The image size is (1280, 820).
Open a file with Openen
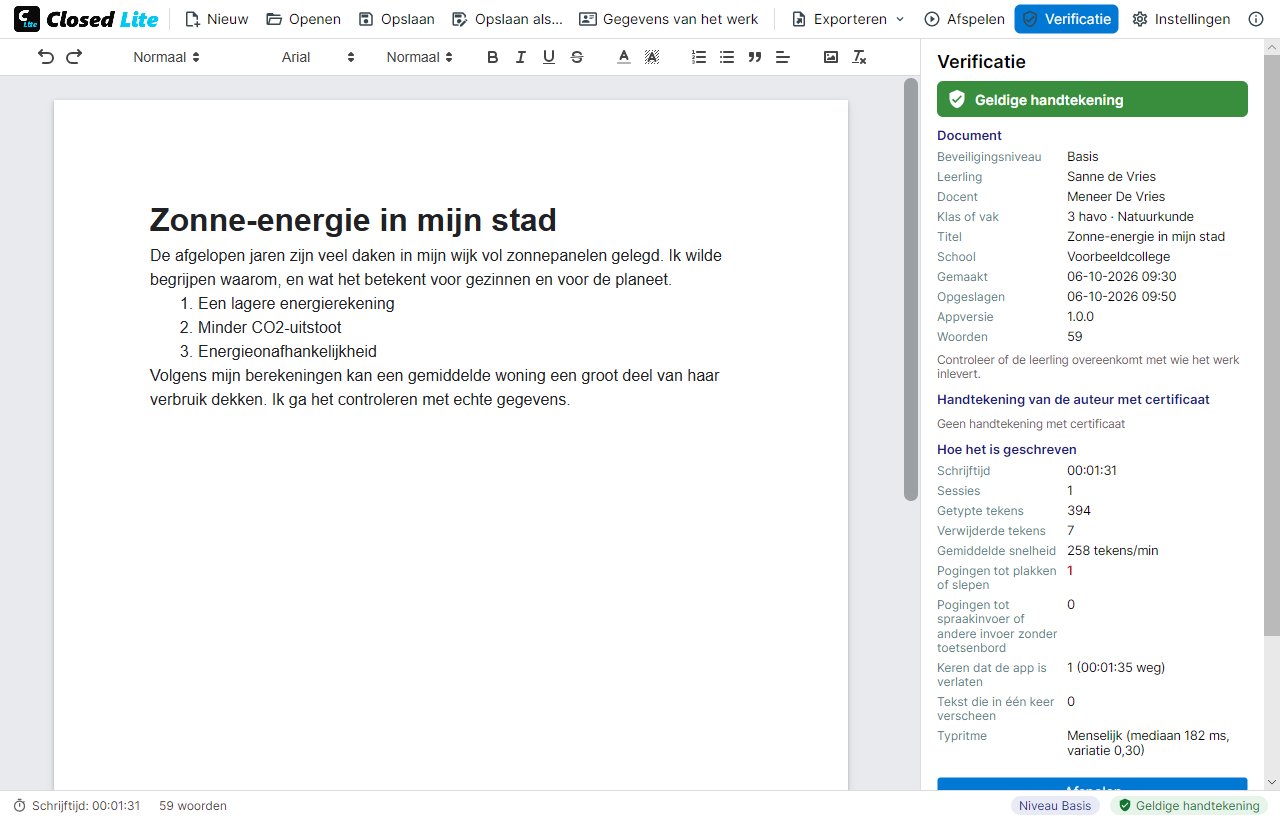point(303,19)
